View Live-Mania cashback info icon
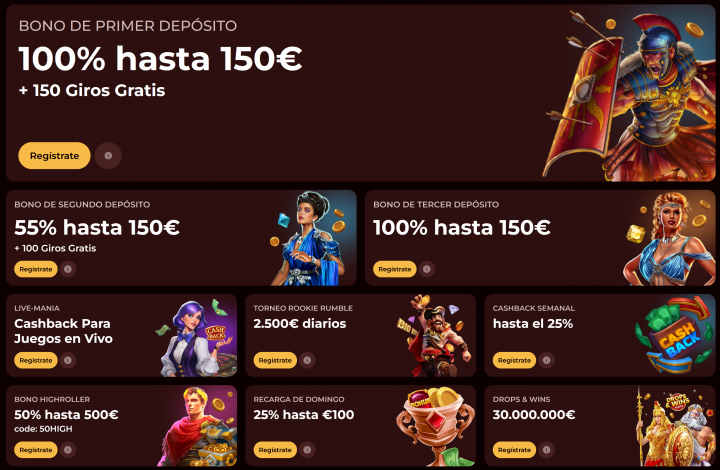The height and width of the screenshot is (470, 720). click(68, 360)
